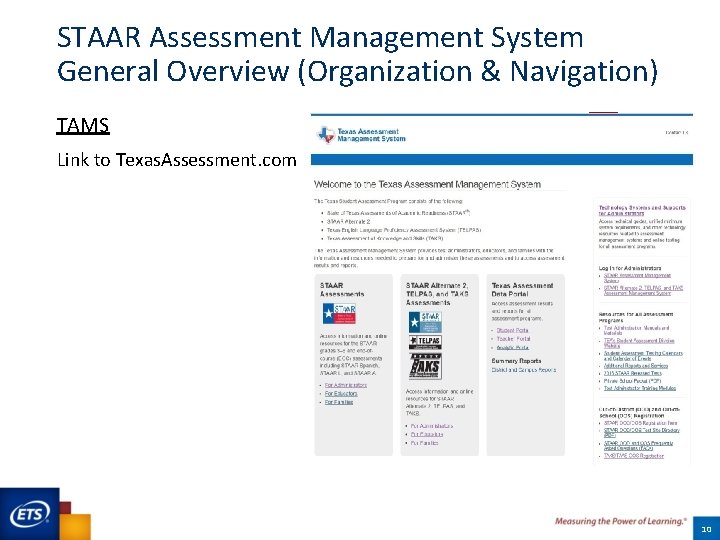Open STAAR Alternate 2, TELPAS, and TAKS login link
This screenshot has height=540, width=720.
pyautogui.click(x=643, y=290)
